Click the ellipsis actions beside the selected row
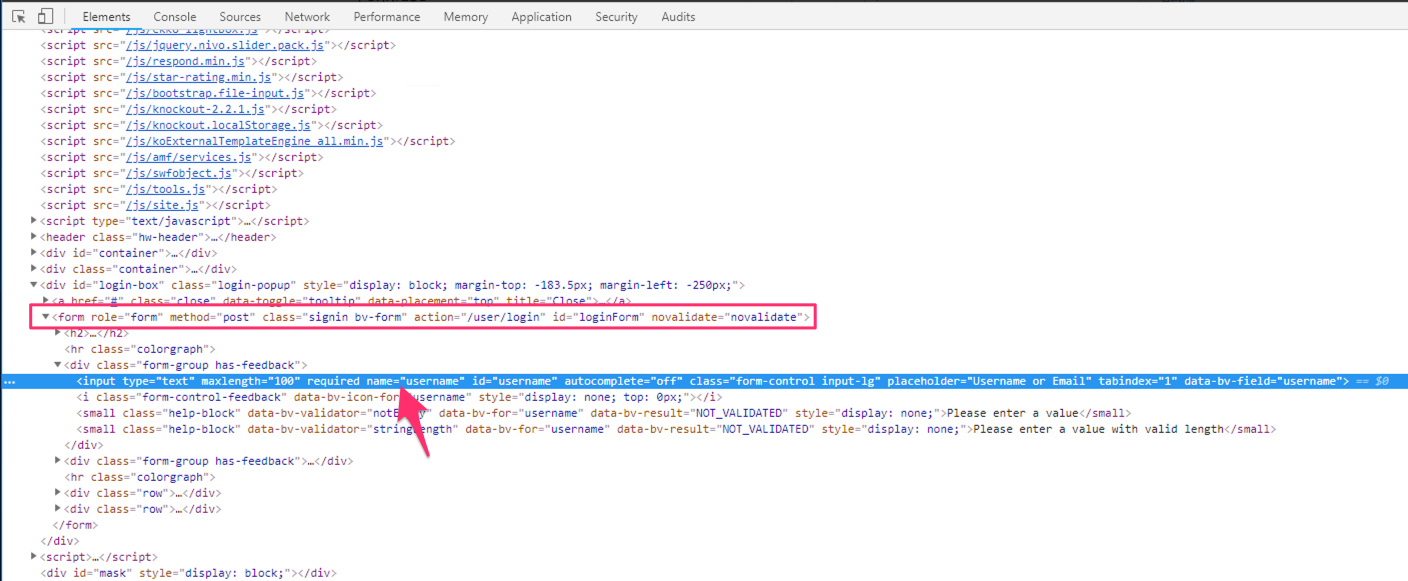 pyautogui.click(x=9, y=381)
